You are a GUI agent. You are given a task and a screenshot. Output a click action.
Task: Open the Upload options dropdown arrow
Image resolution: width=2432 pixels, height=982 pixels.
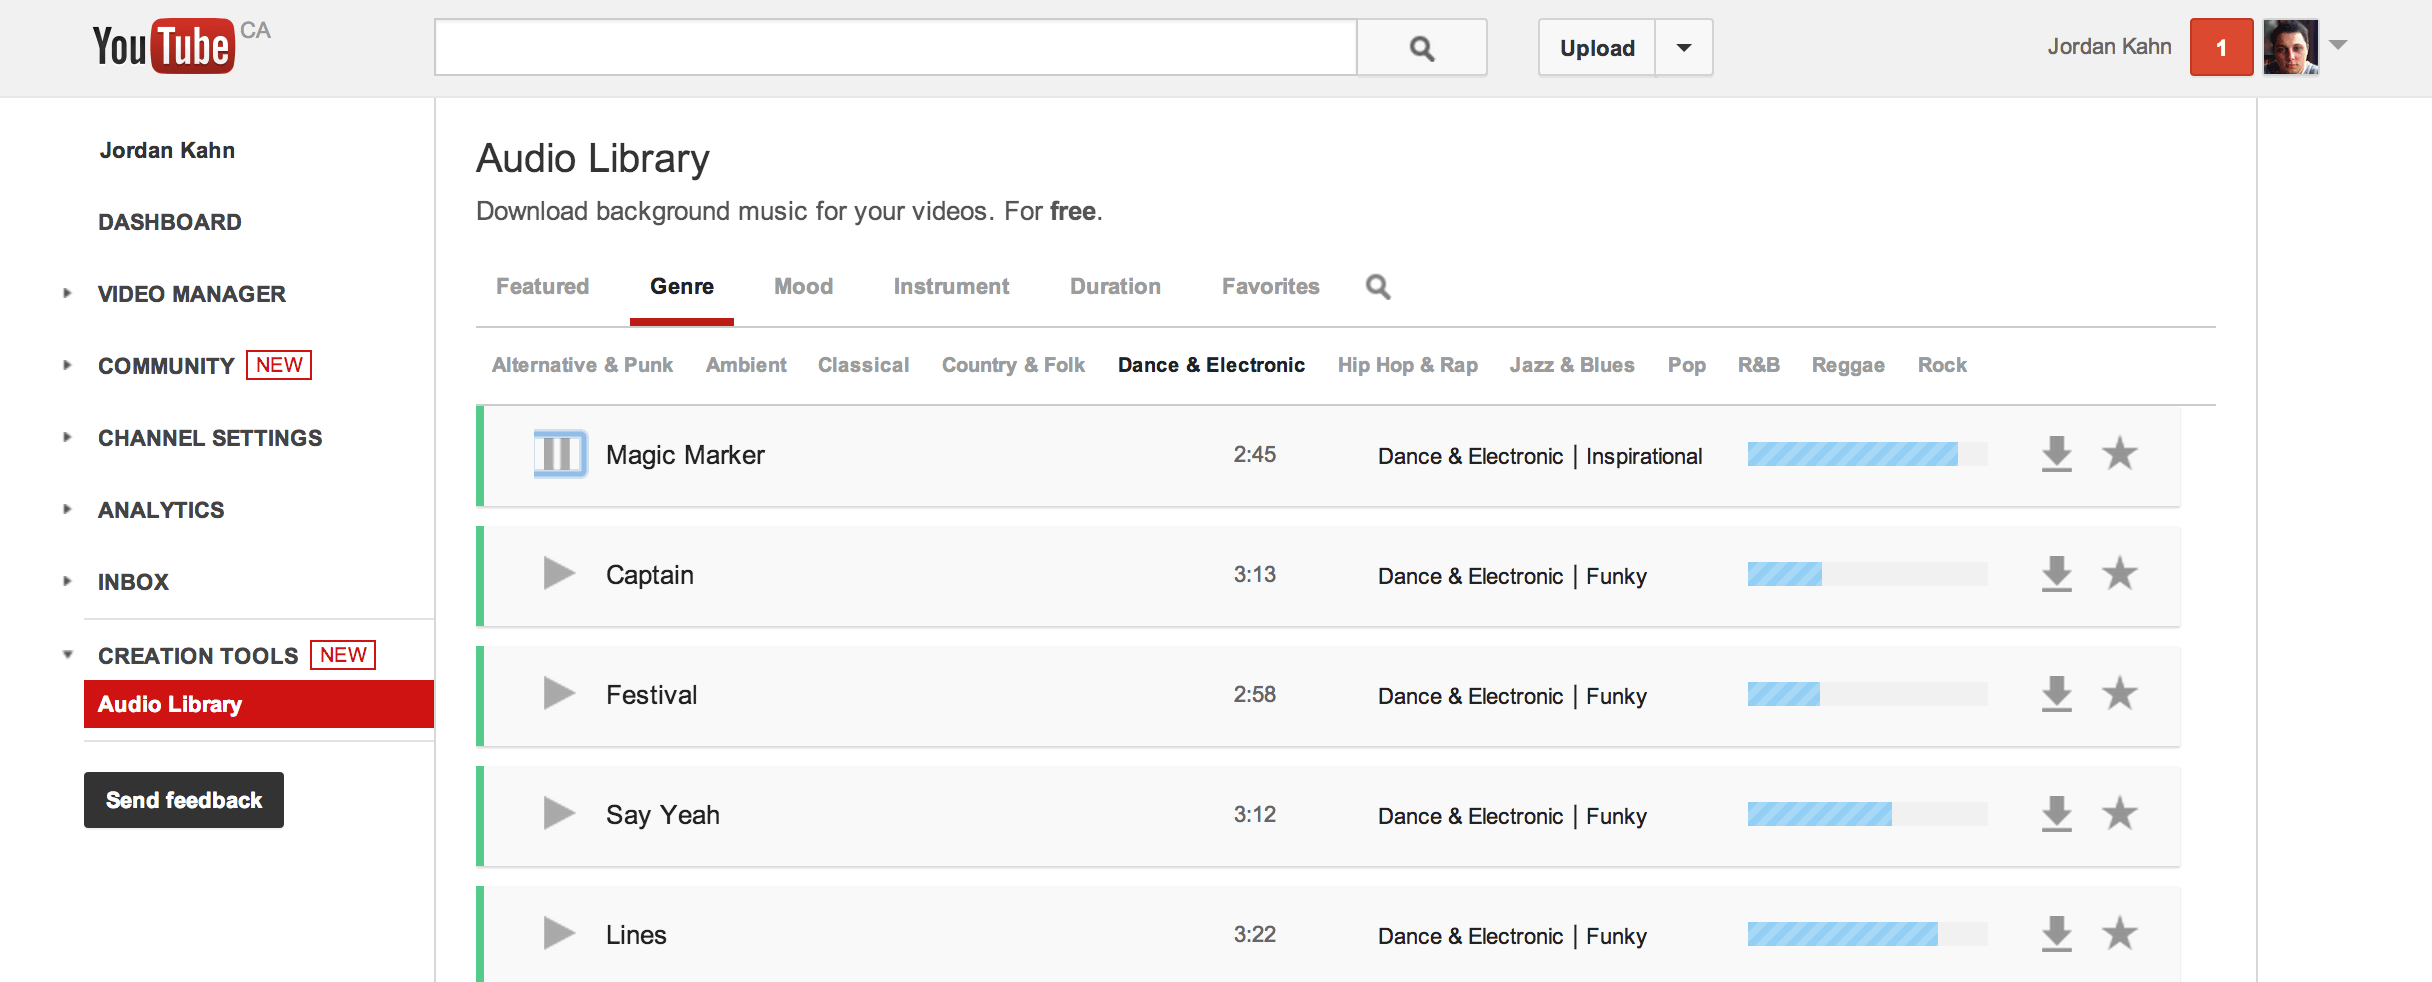click(1682, 47)
